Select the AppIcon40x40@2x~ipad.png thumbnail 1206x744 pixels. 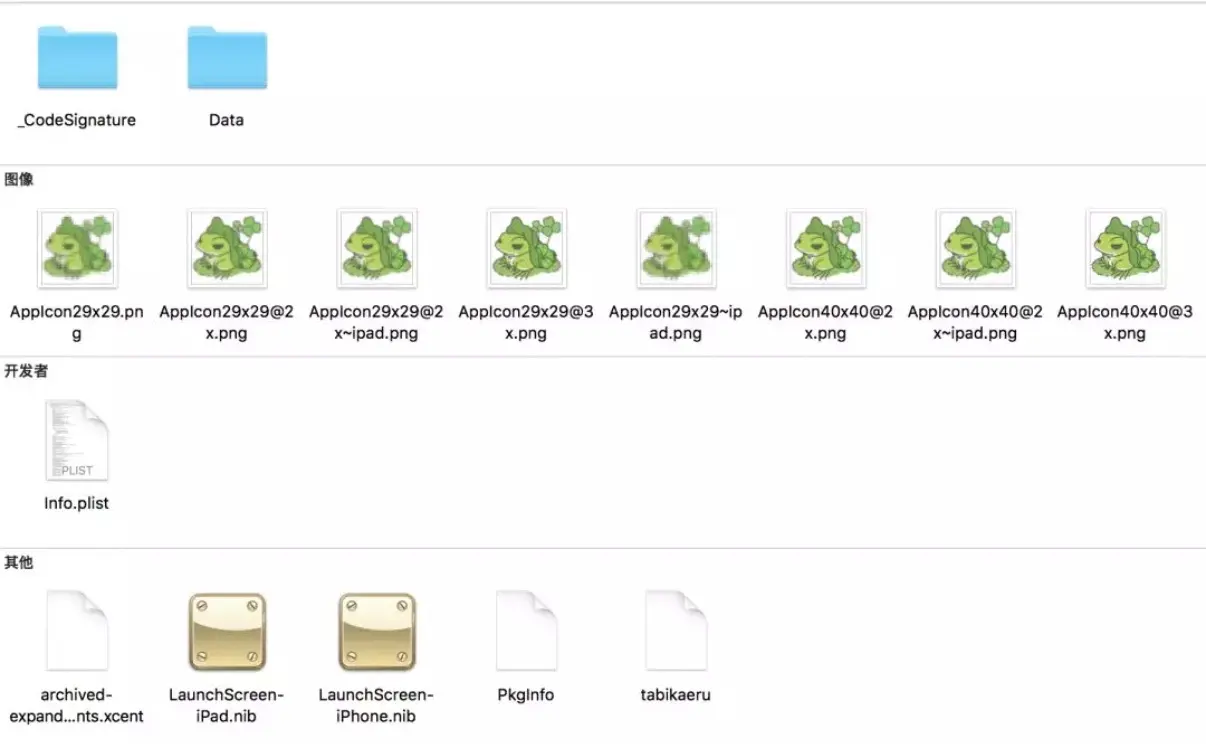pyautogui.click(x=976, y=248)
